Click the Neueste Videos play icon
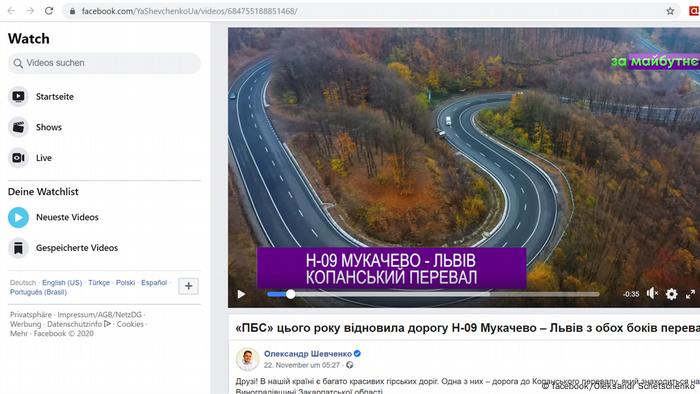Viewport: 700px width, 394px height. coord(18,218)
